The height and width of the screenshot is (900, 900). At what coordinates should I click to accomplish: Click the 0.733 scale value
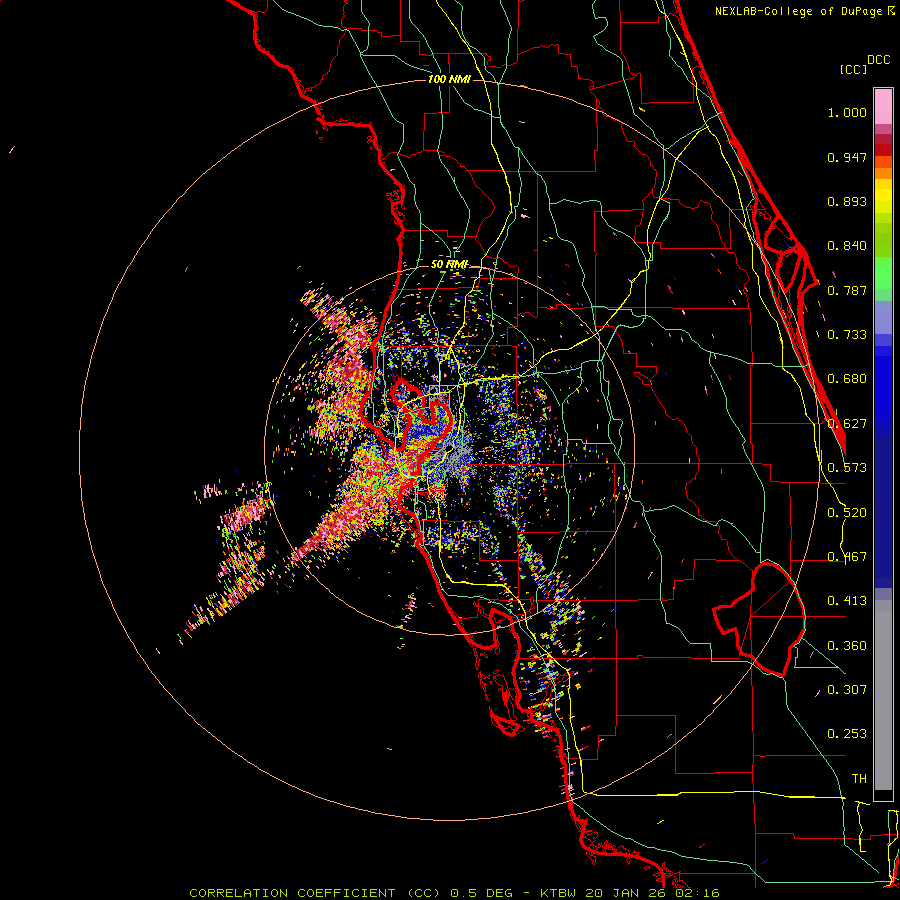pyautogui.click(x=847, y=335)
